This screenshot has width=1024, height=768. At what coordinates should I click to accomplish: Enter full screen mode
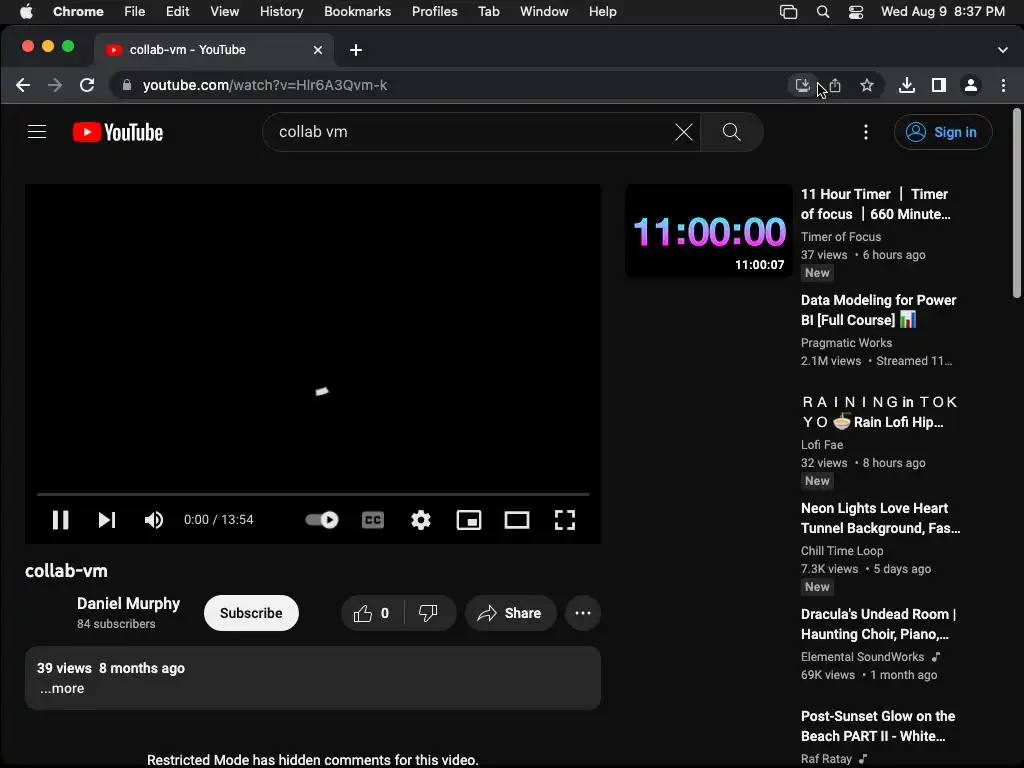565,520
